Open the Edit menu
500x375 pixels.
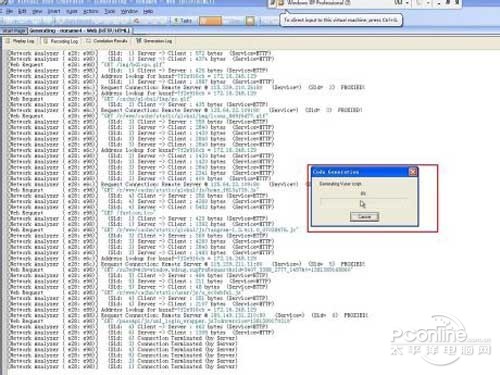[x=22, y=11]
